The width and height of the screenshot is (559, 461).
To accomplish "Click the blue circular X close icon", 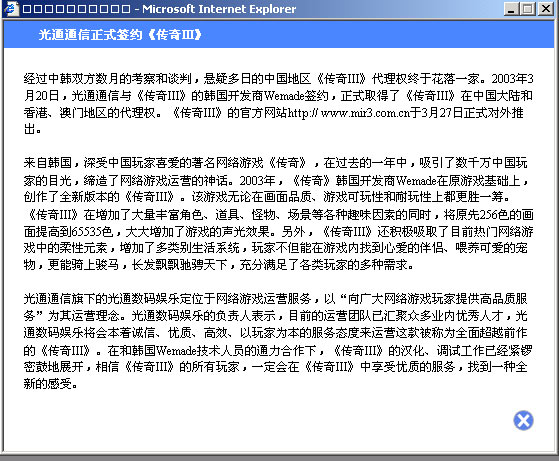I will 523,421.
